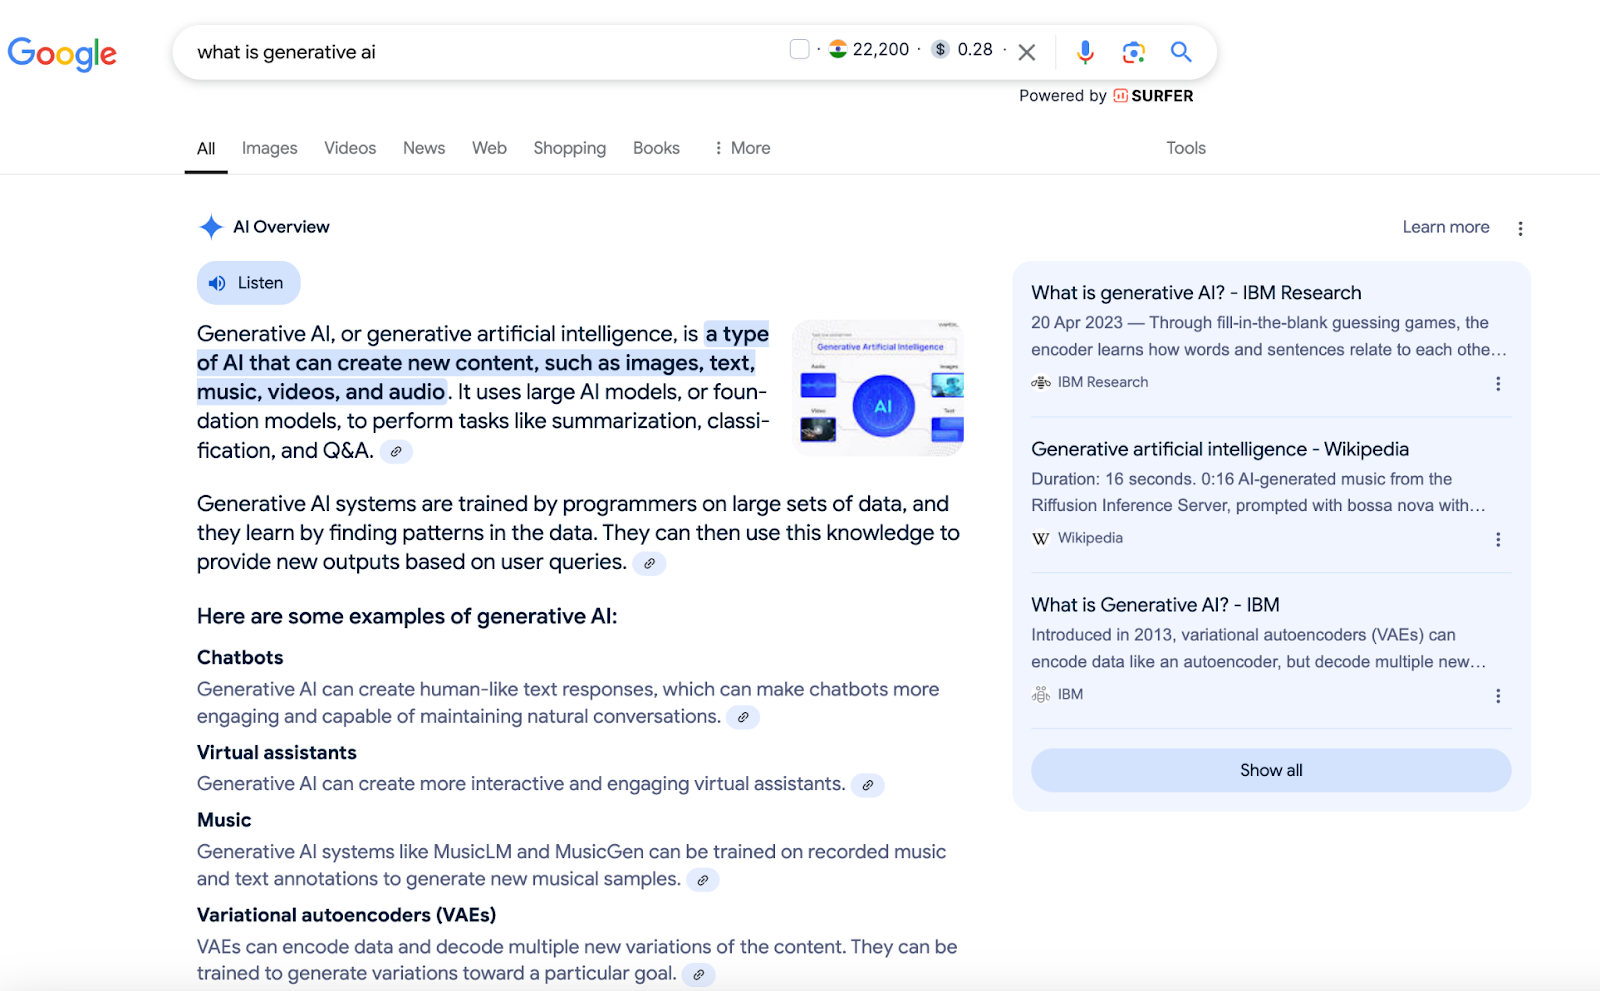Viewport: 1600px width, 991px height.
Task: Click the Wikipedia W favicon
Action: pos(1041,538)
